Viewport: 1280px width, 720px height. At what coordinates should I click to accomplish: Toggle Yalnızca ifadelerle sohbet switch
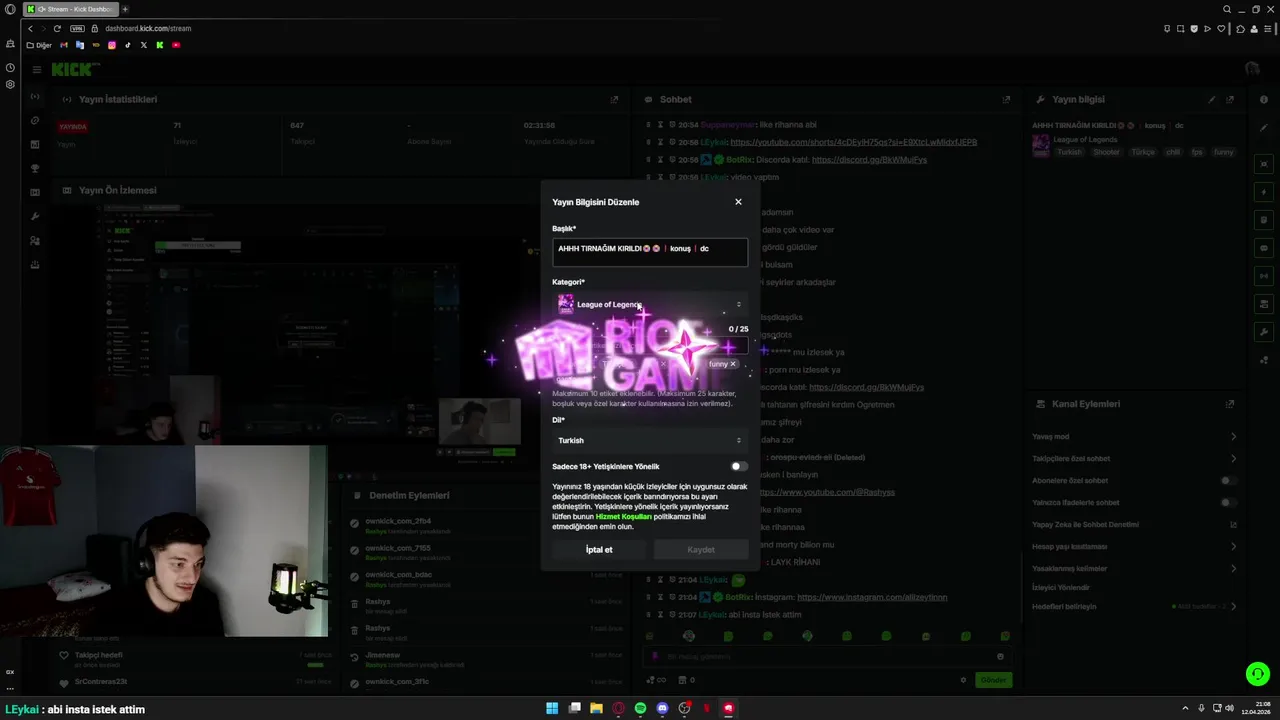(1229, 503)
